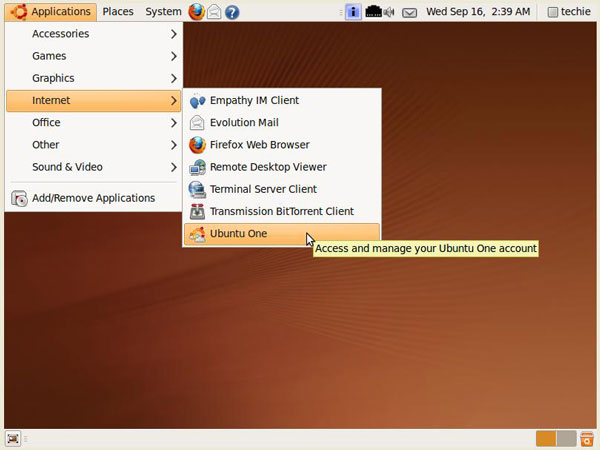Launch Firefox Web Browser from submenu
This screenshot has width=600, height=450.
coord(282,145)
